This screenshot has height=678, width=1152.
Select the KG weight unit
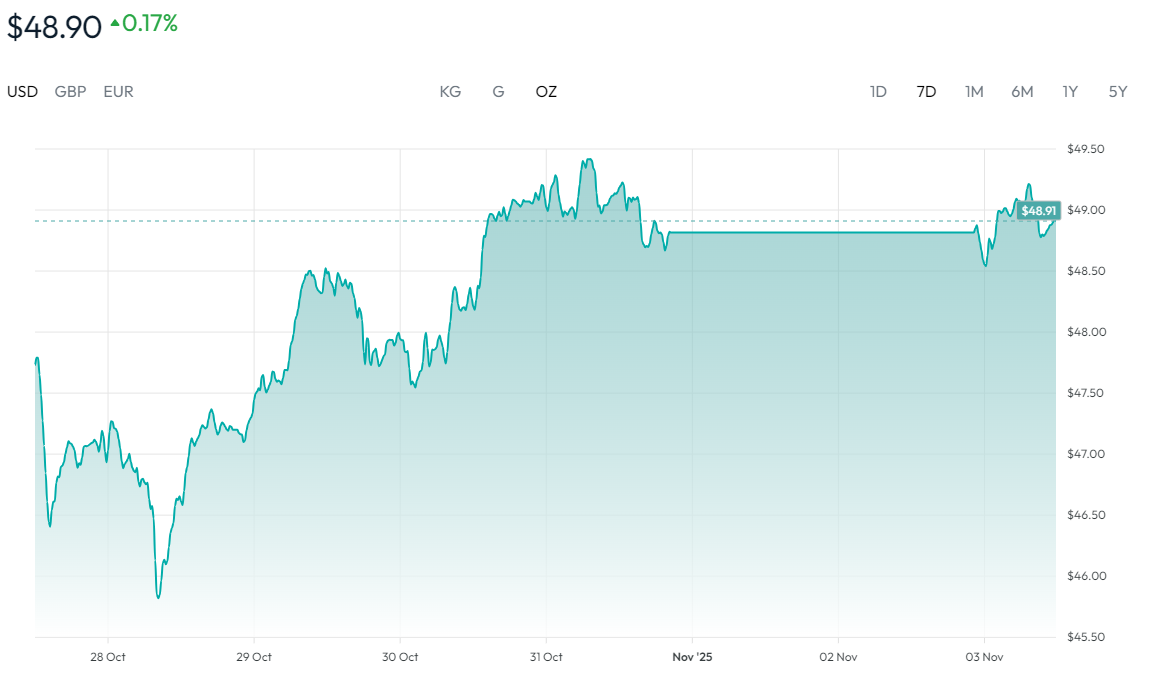pyautogui.click(x=450, y=92)
